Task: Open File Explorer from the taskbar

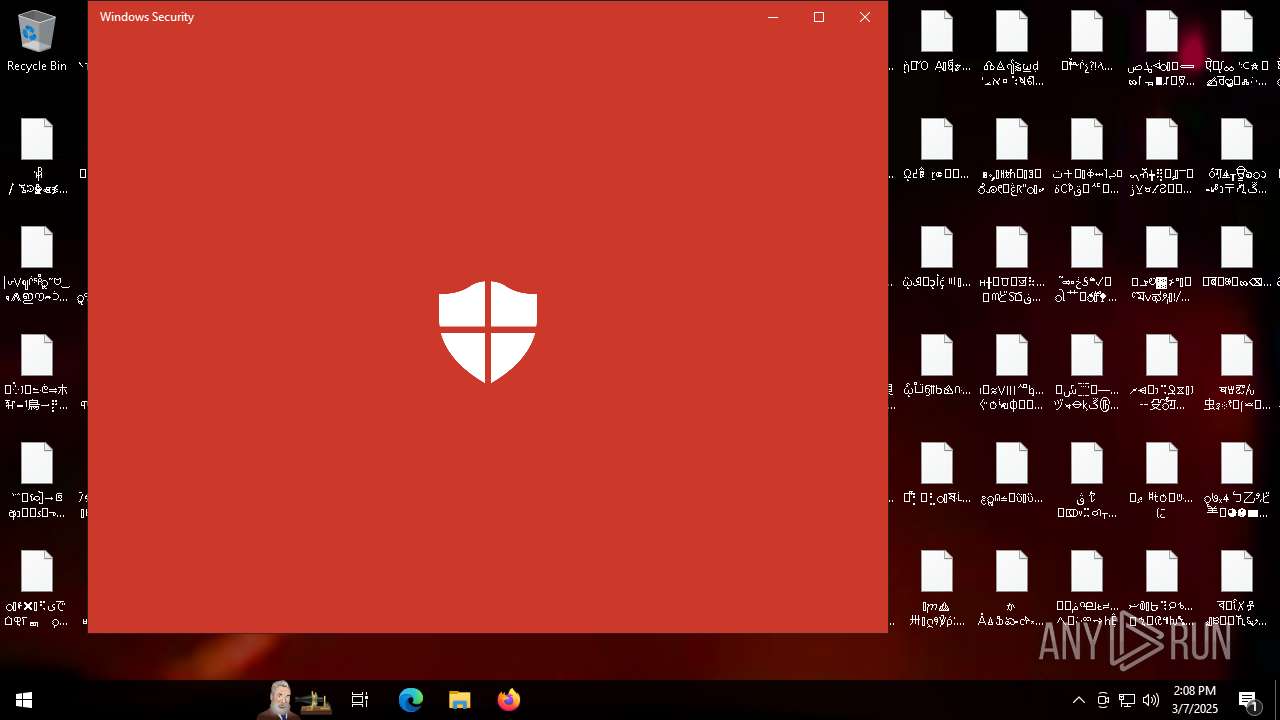Action: coord(460,700)
